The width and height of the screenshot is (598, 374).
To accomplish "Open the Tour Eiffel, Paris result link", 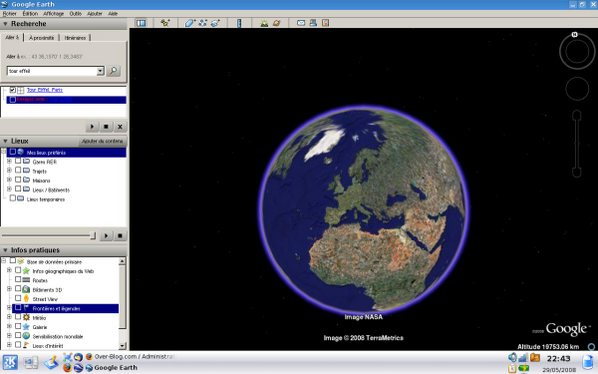I will 45,90.
